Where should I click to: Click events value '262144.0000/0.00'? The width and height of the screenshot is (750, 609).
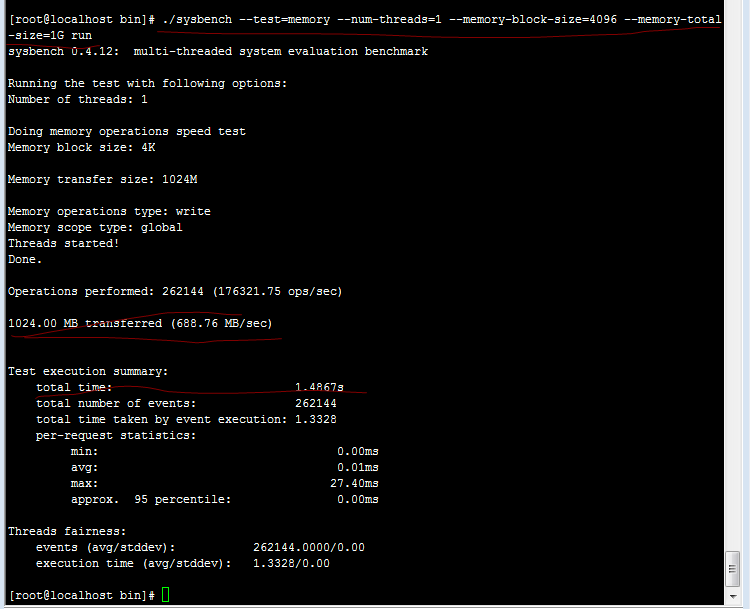coord(309,547)
